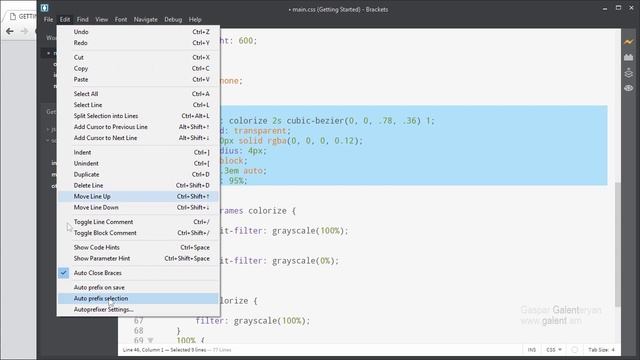Toggle Auto prefix on save
This screenshot has height=360, width=640.
[x=138, y=287]
